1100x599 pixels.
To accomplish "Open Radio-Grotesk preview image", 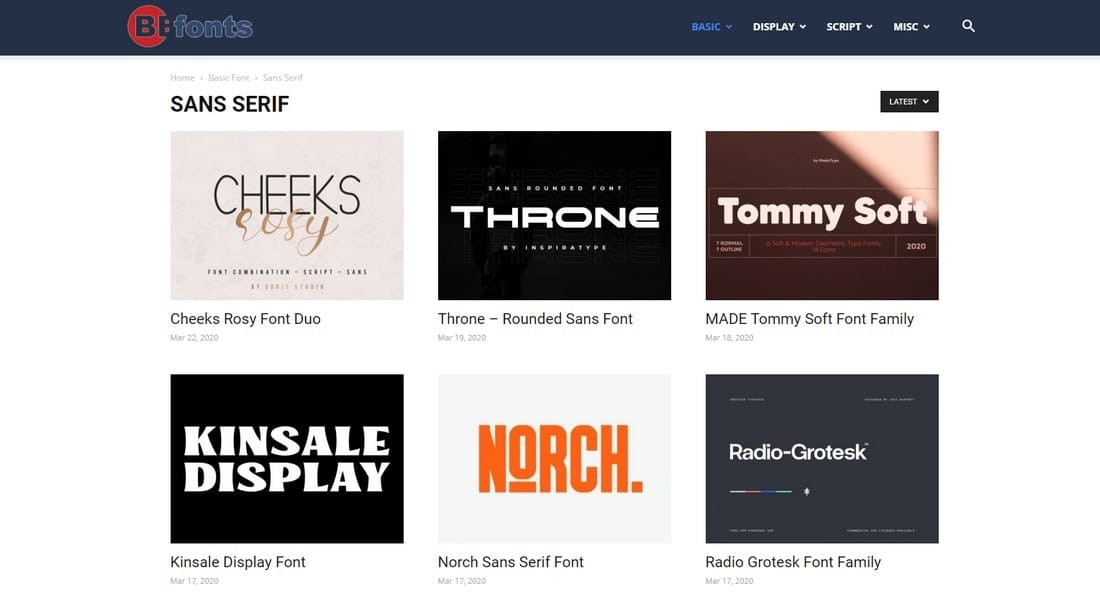I will (822, 459).
